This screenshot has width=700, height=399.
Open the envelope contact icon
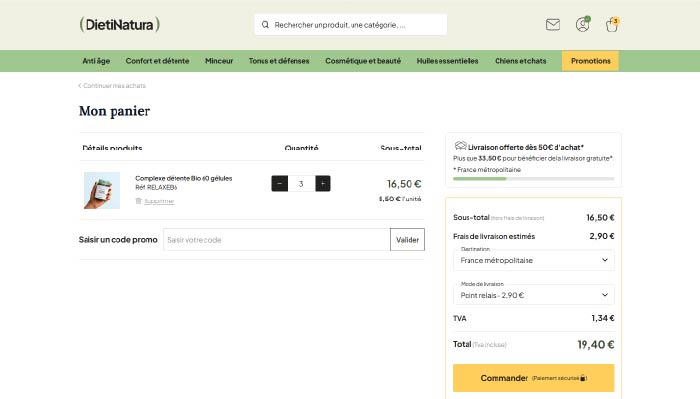point(553,25)
